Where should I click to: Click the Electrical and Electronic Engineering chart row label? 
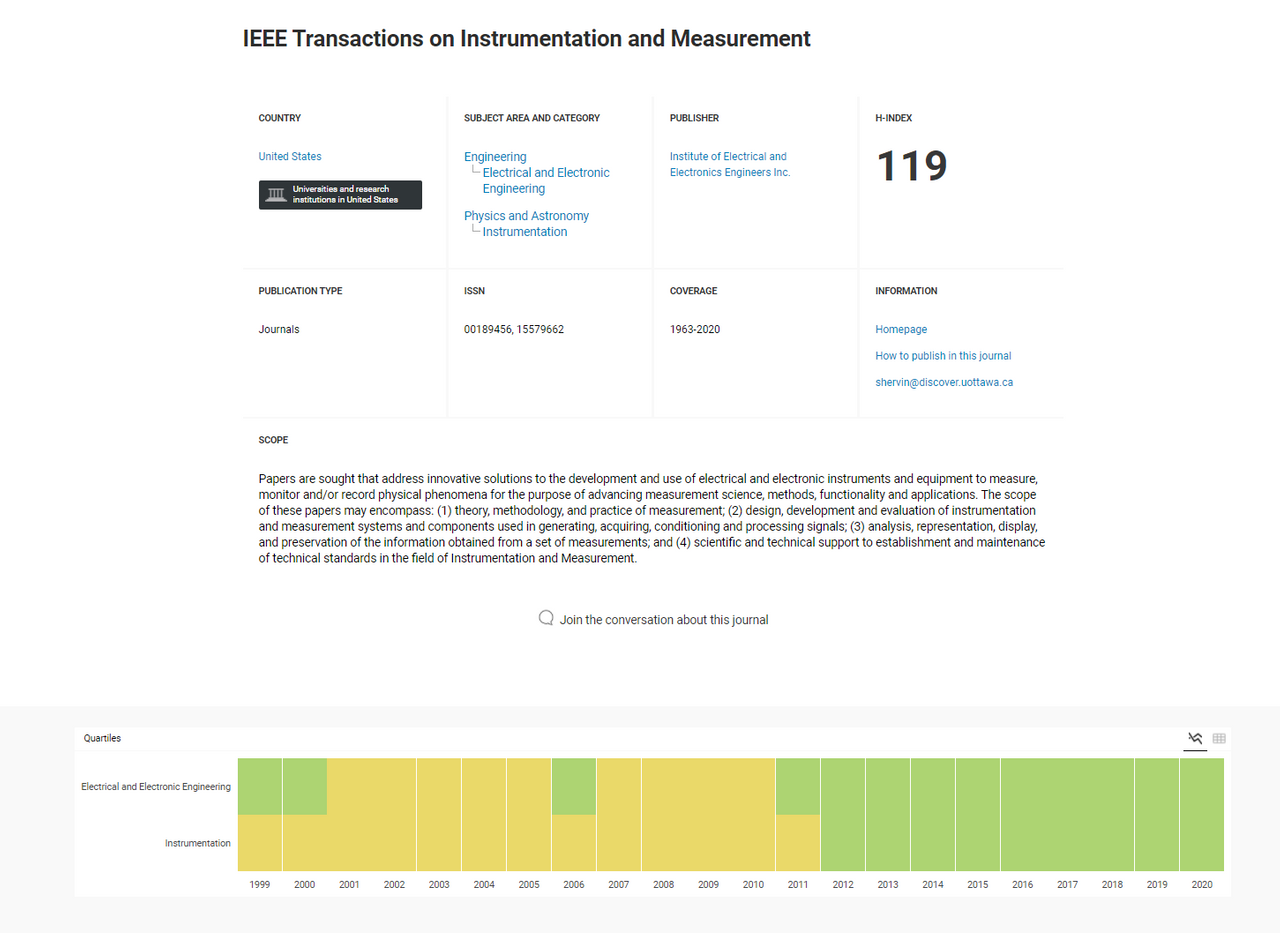tap(156, 787)
